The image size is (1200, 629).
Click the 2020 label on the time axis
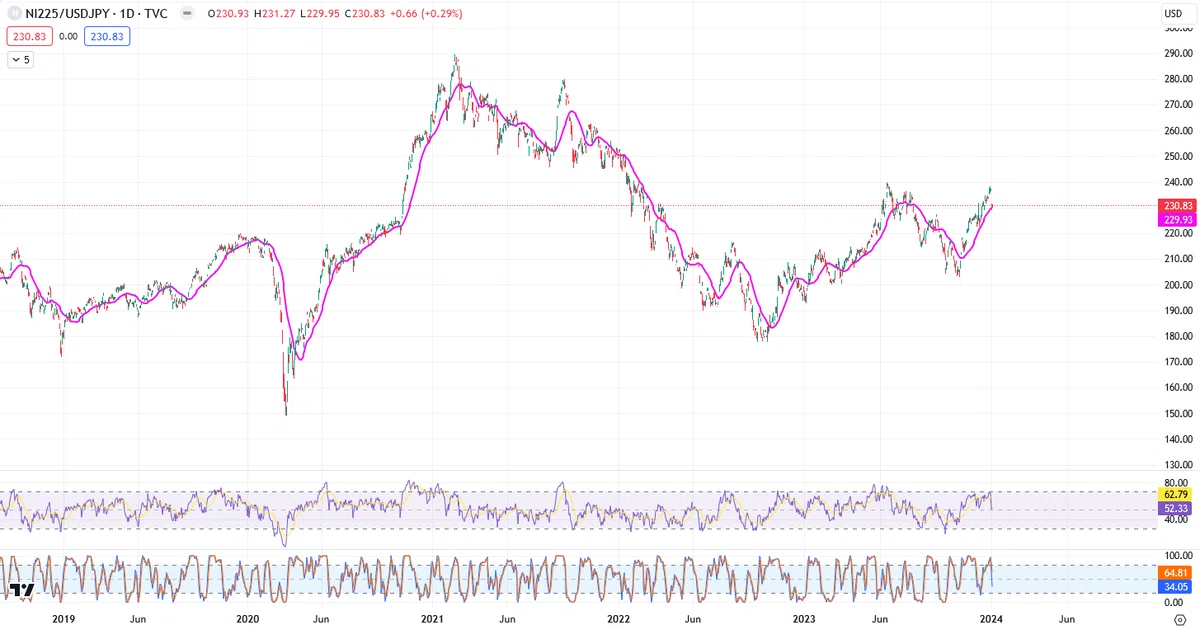(x=247, y=620)
